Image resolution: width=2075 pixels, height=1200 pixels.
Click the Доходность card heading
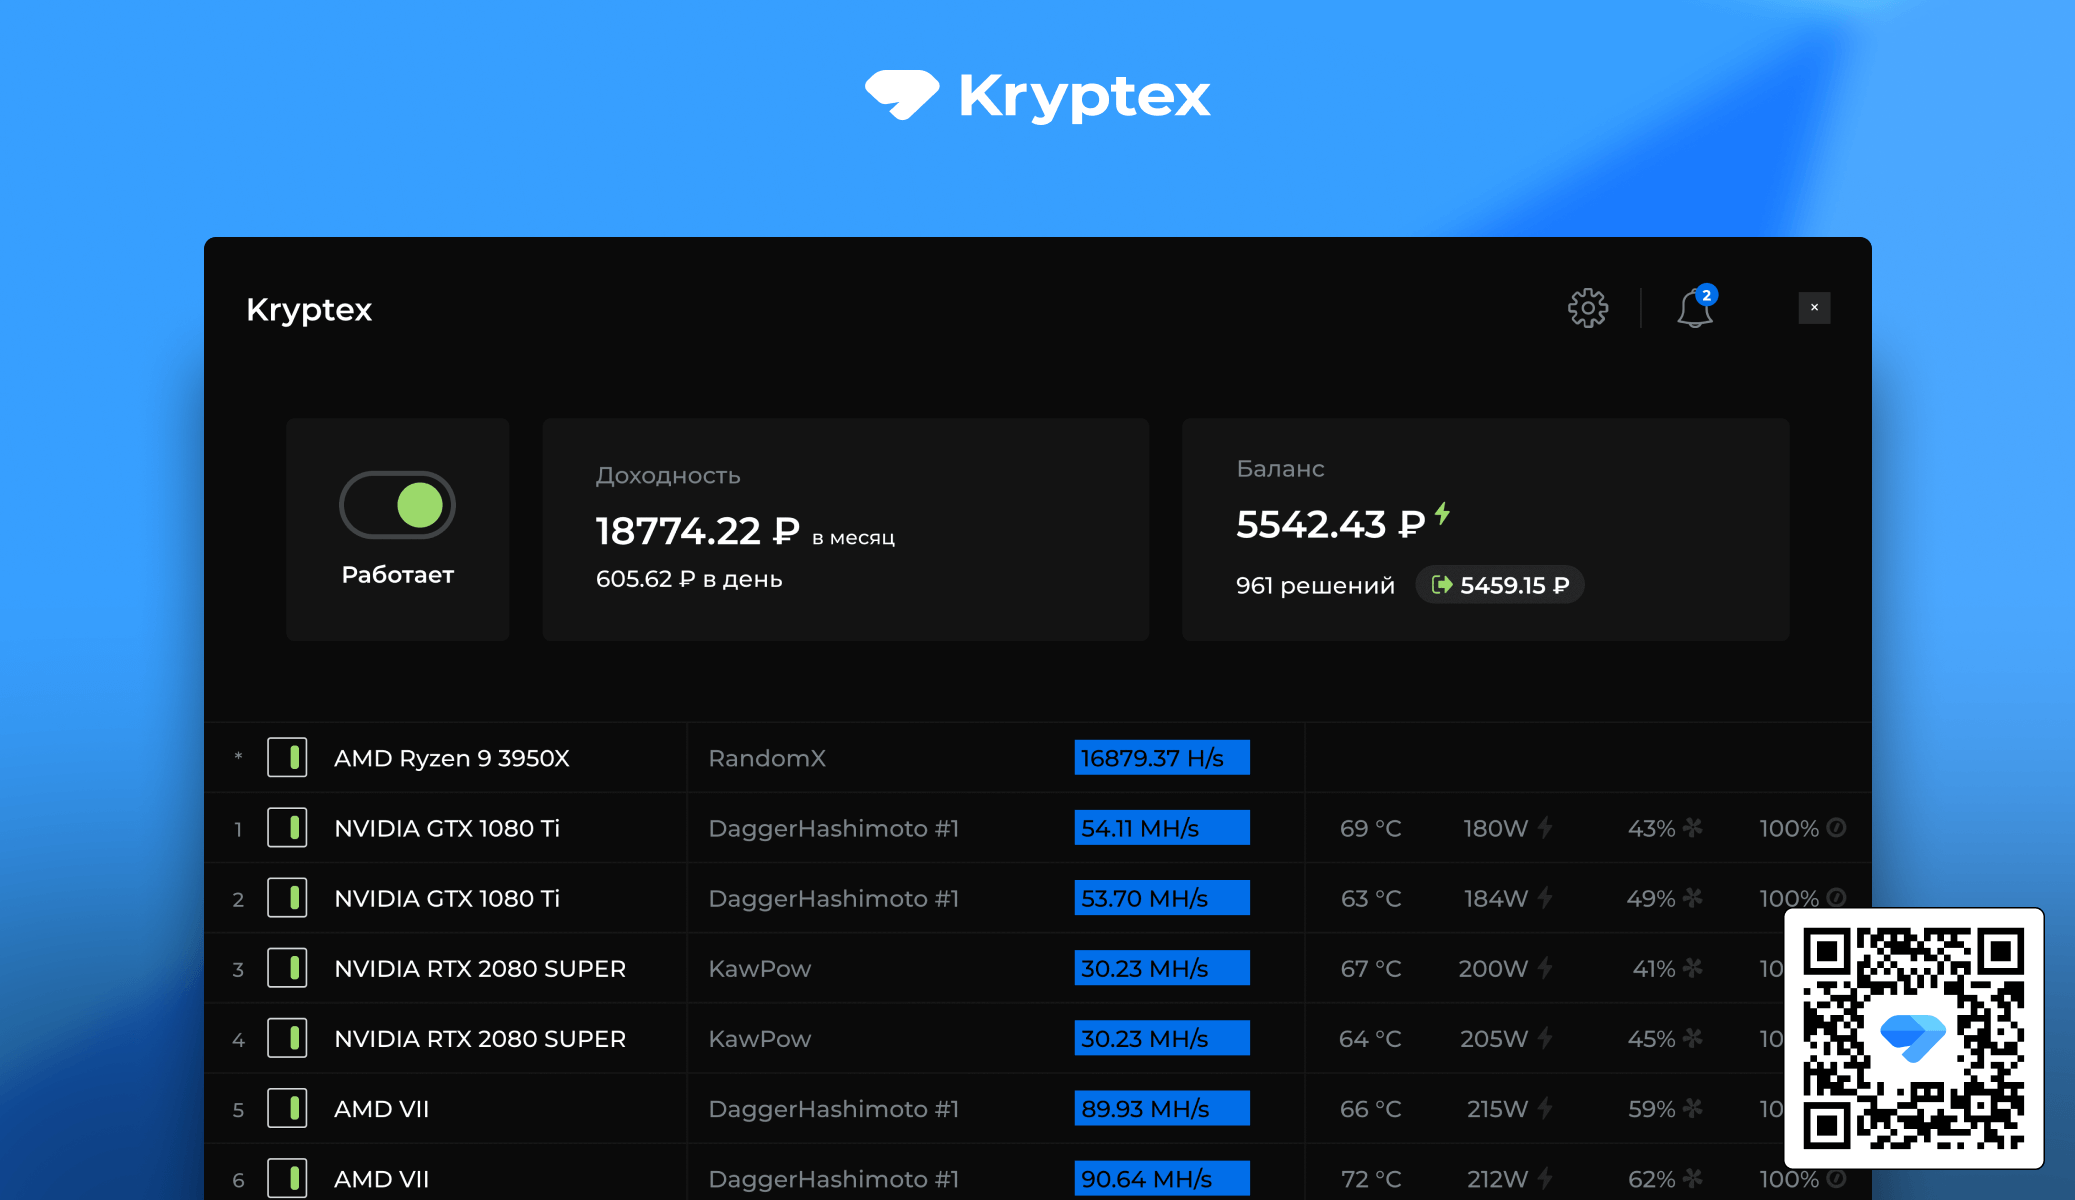click(x=668, y=475)
